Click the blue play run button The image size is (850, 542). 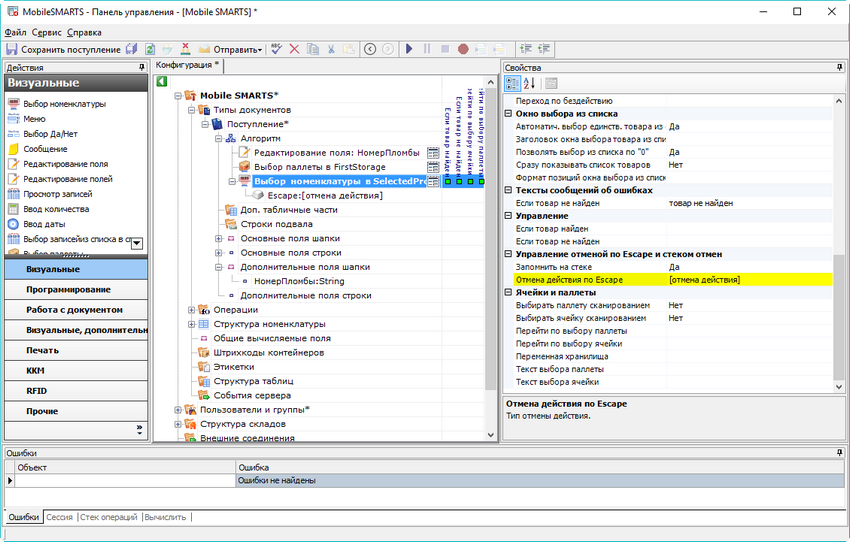tap(409, 49)
